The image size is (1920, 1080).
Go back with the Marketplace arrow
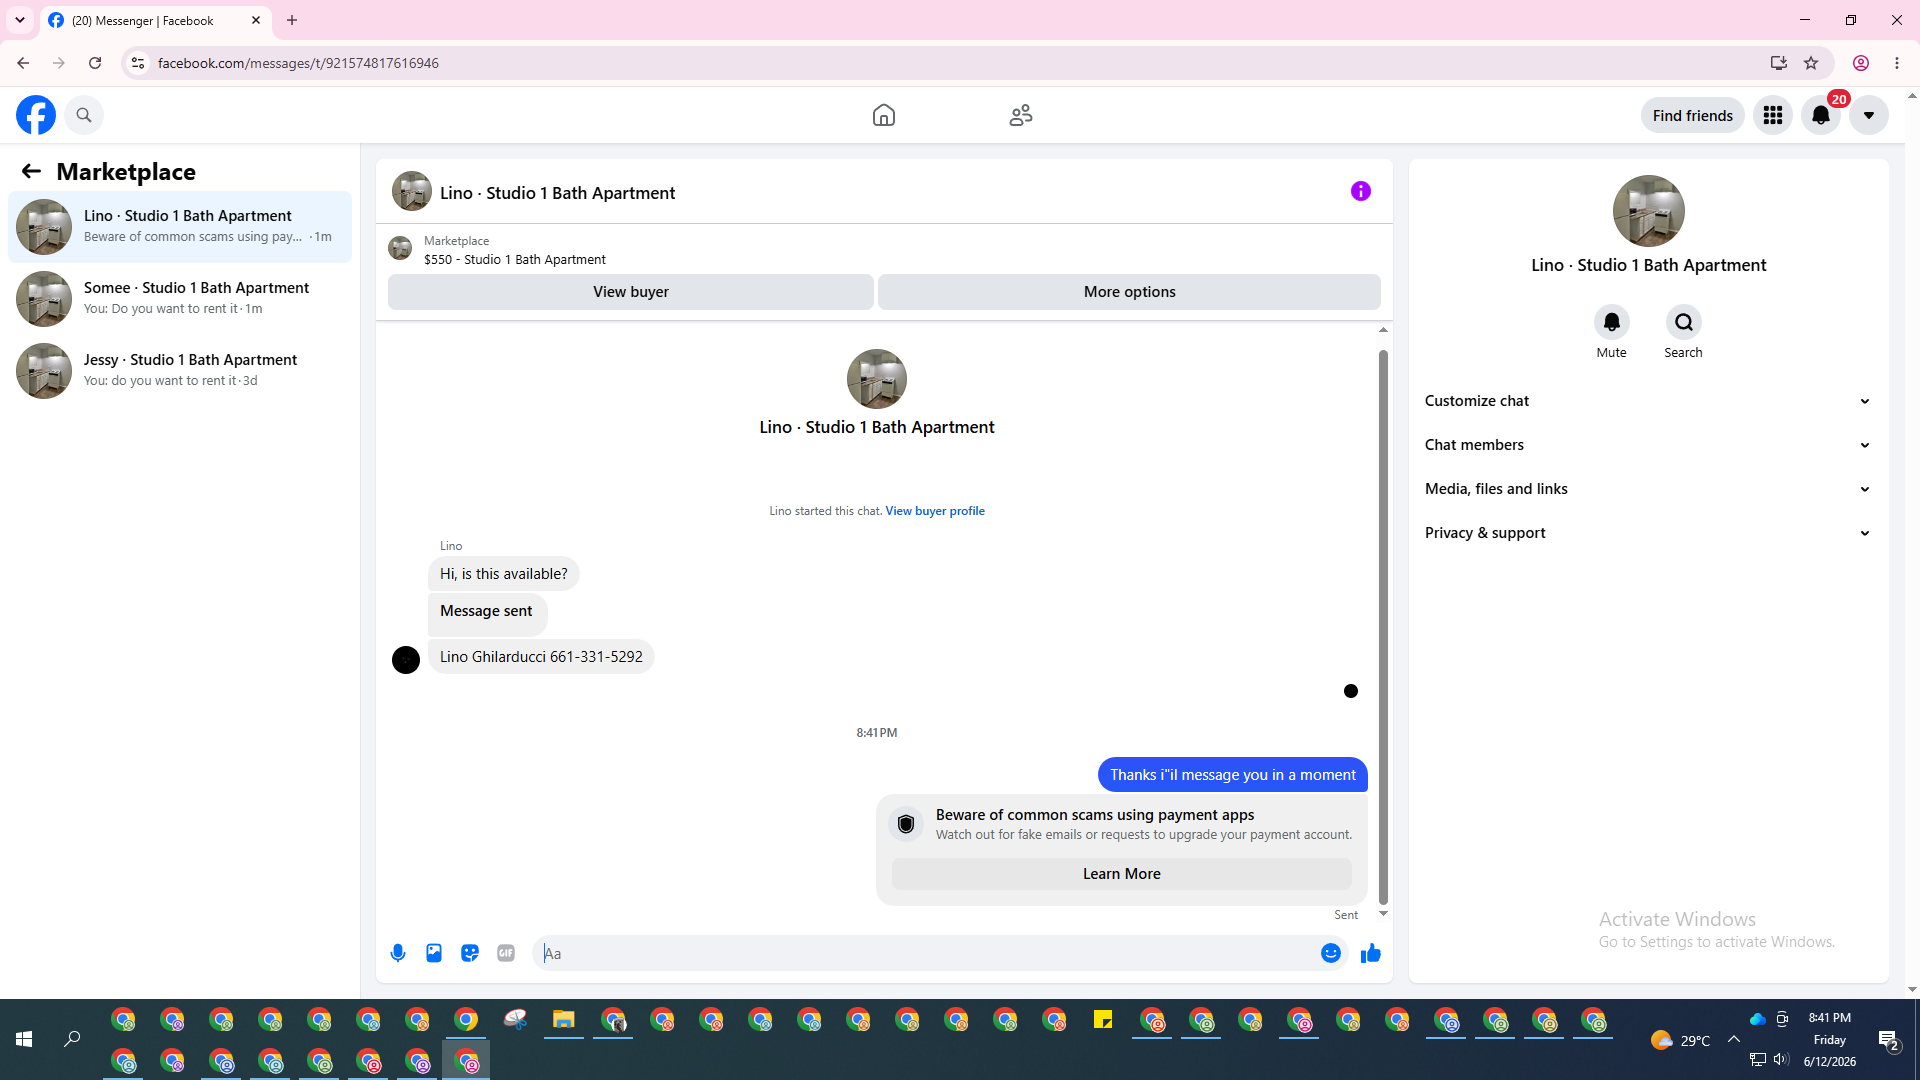31,171
